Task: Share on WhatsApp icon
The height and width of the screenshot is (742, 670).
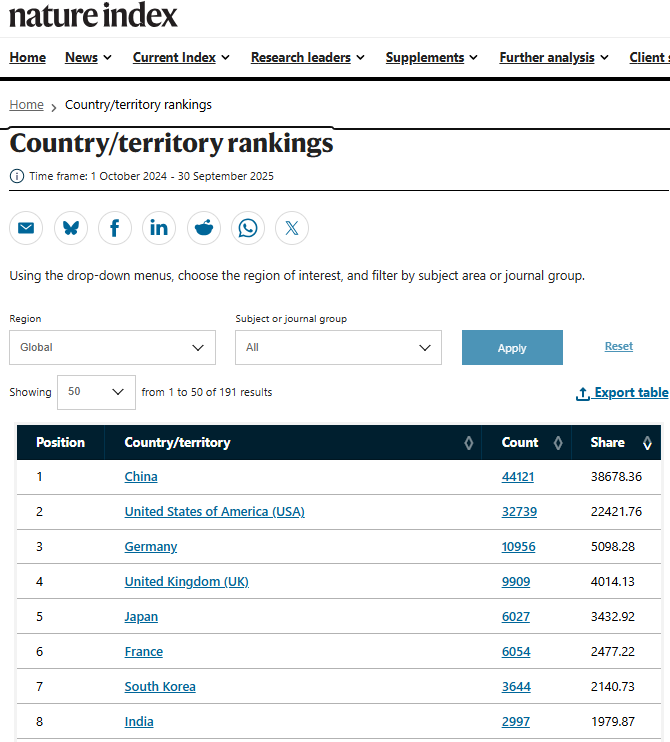Action: (x=248, y=228)
